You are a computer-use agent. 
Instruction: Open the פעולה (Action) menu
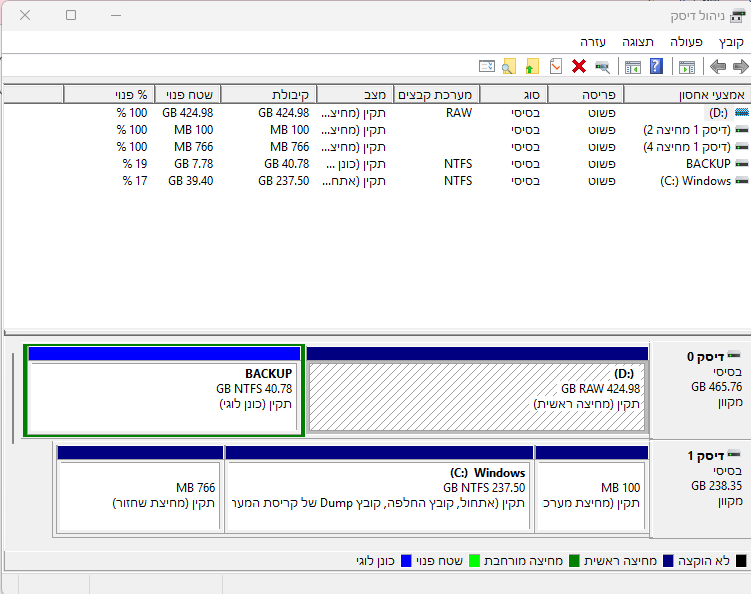686,42
